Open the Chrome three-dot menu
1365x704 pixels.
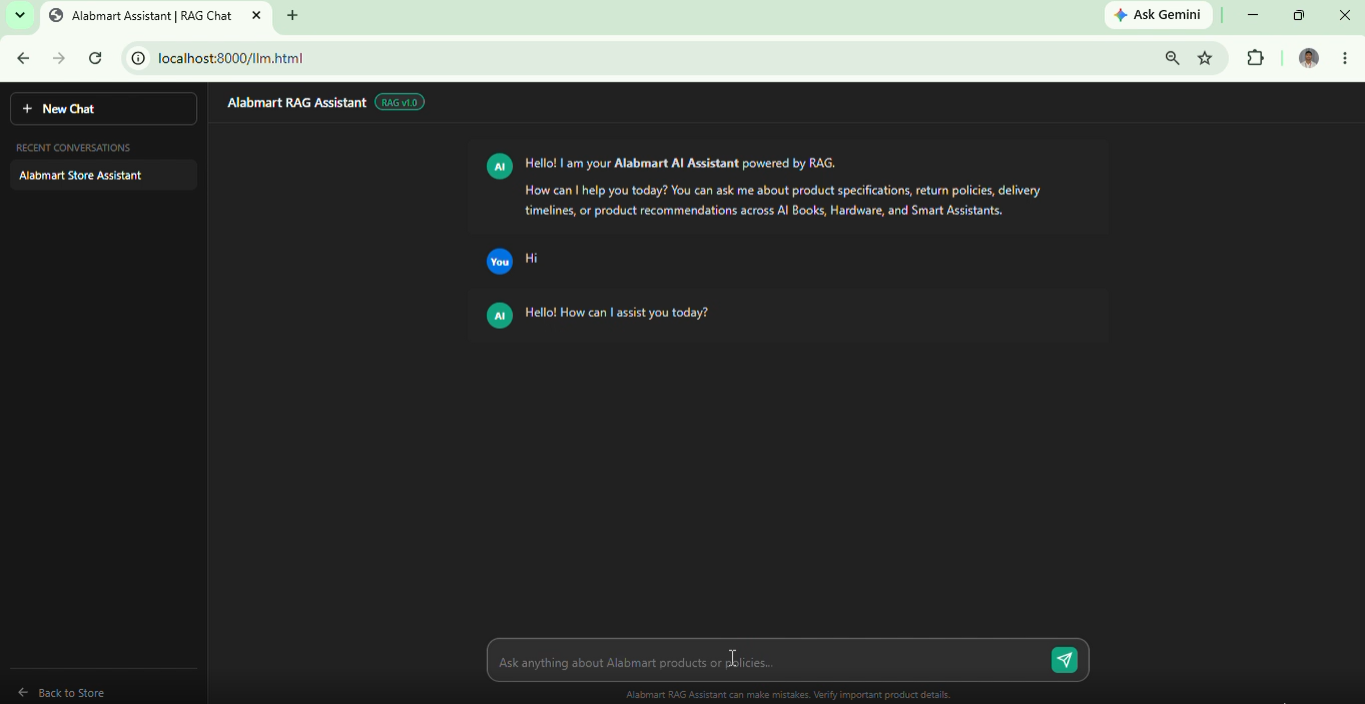click(x=1345, y=58)
